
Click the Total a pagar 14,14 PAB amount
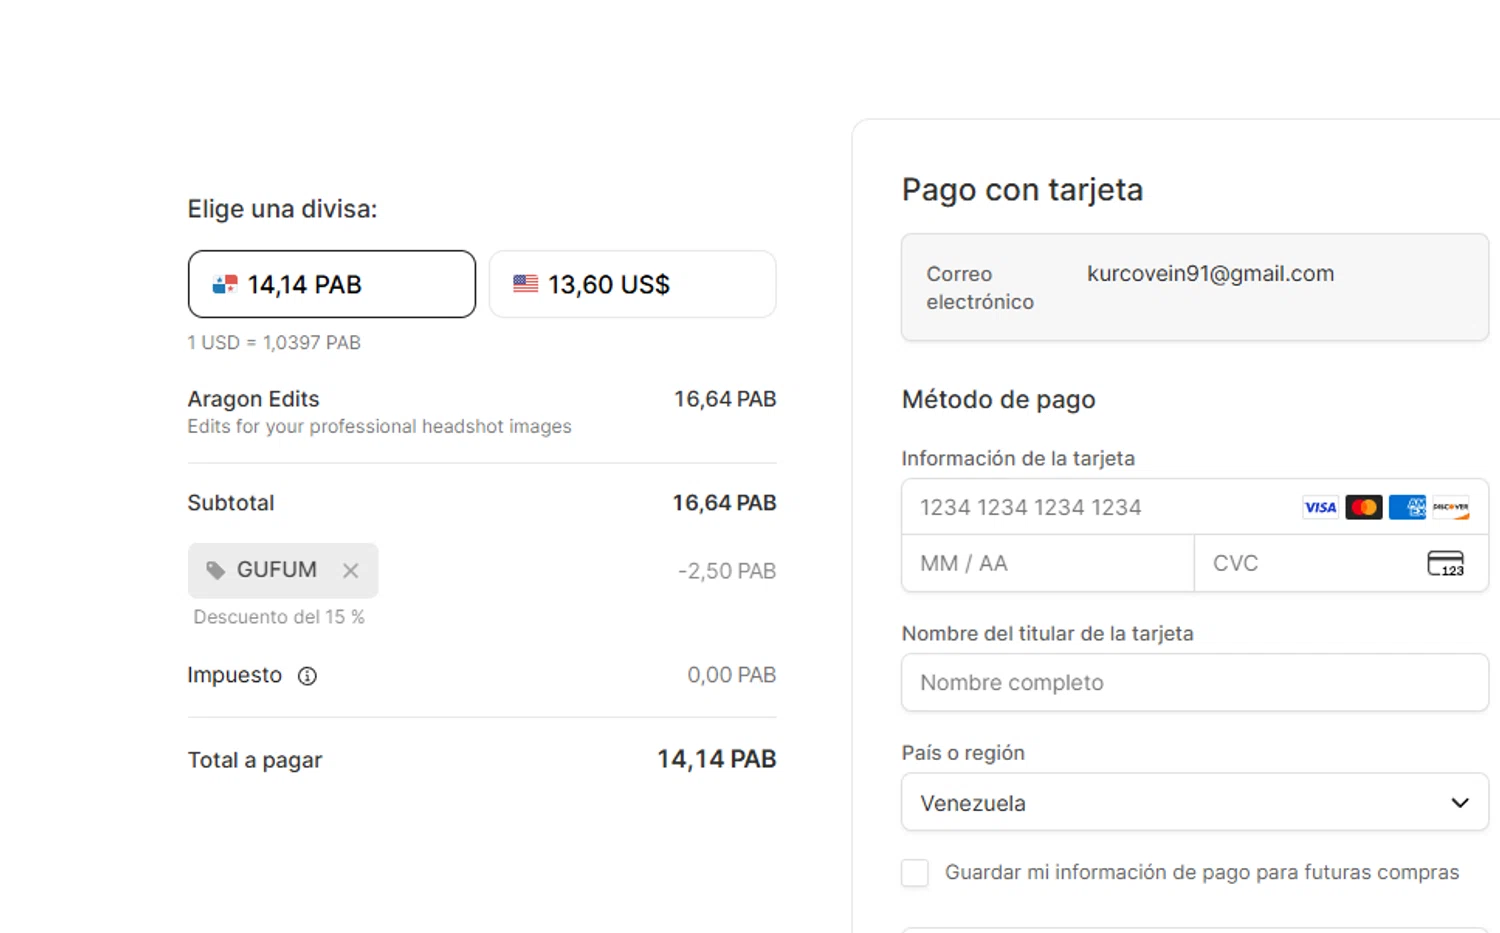(716, 759)
